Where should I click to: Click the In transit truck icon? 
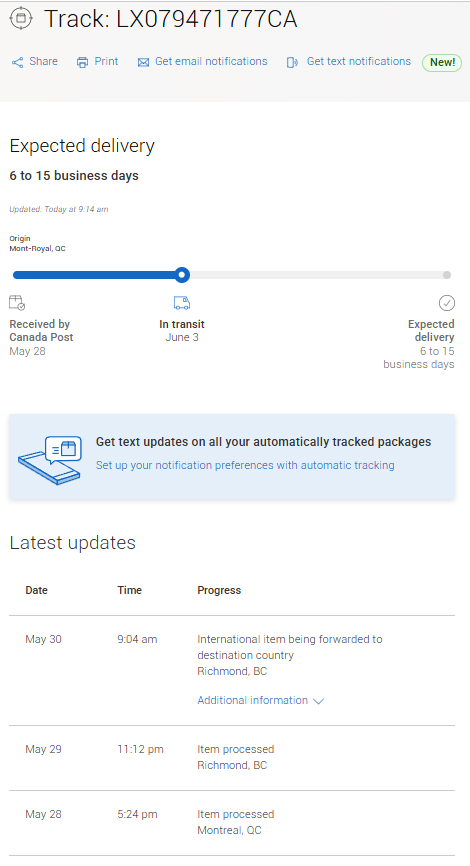click(182, 303)
